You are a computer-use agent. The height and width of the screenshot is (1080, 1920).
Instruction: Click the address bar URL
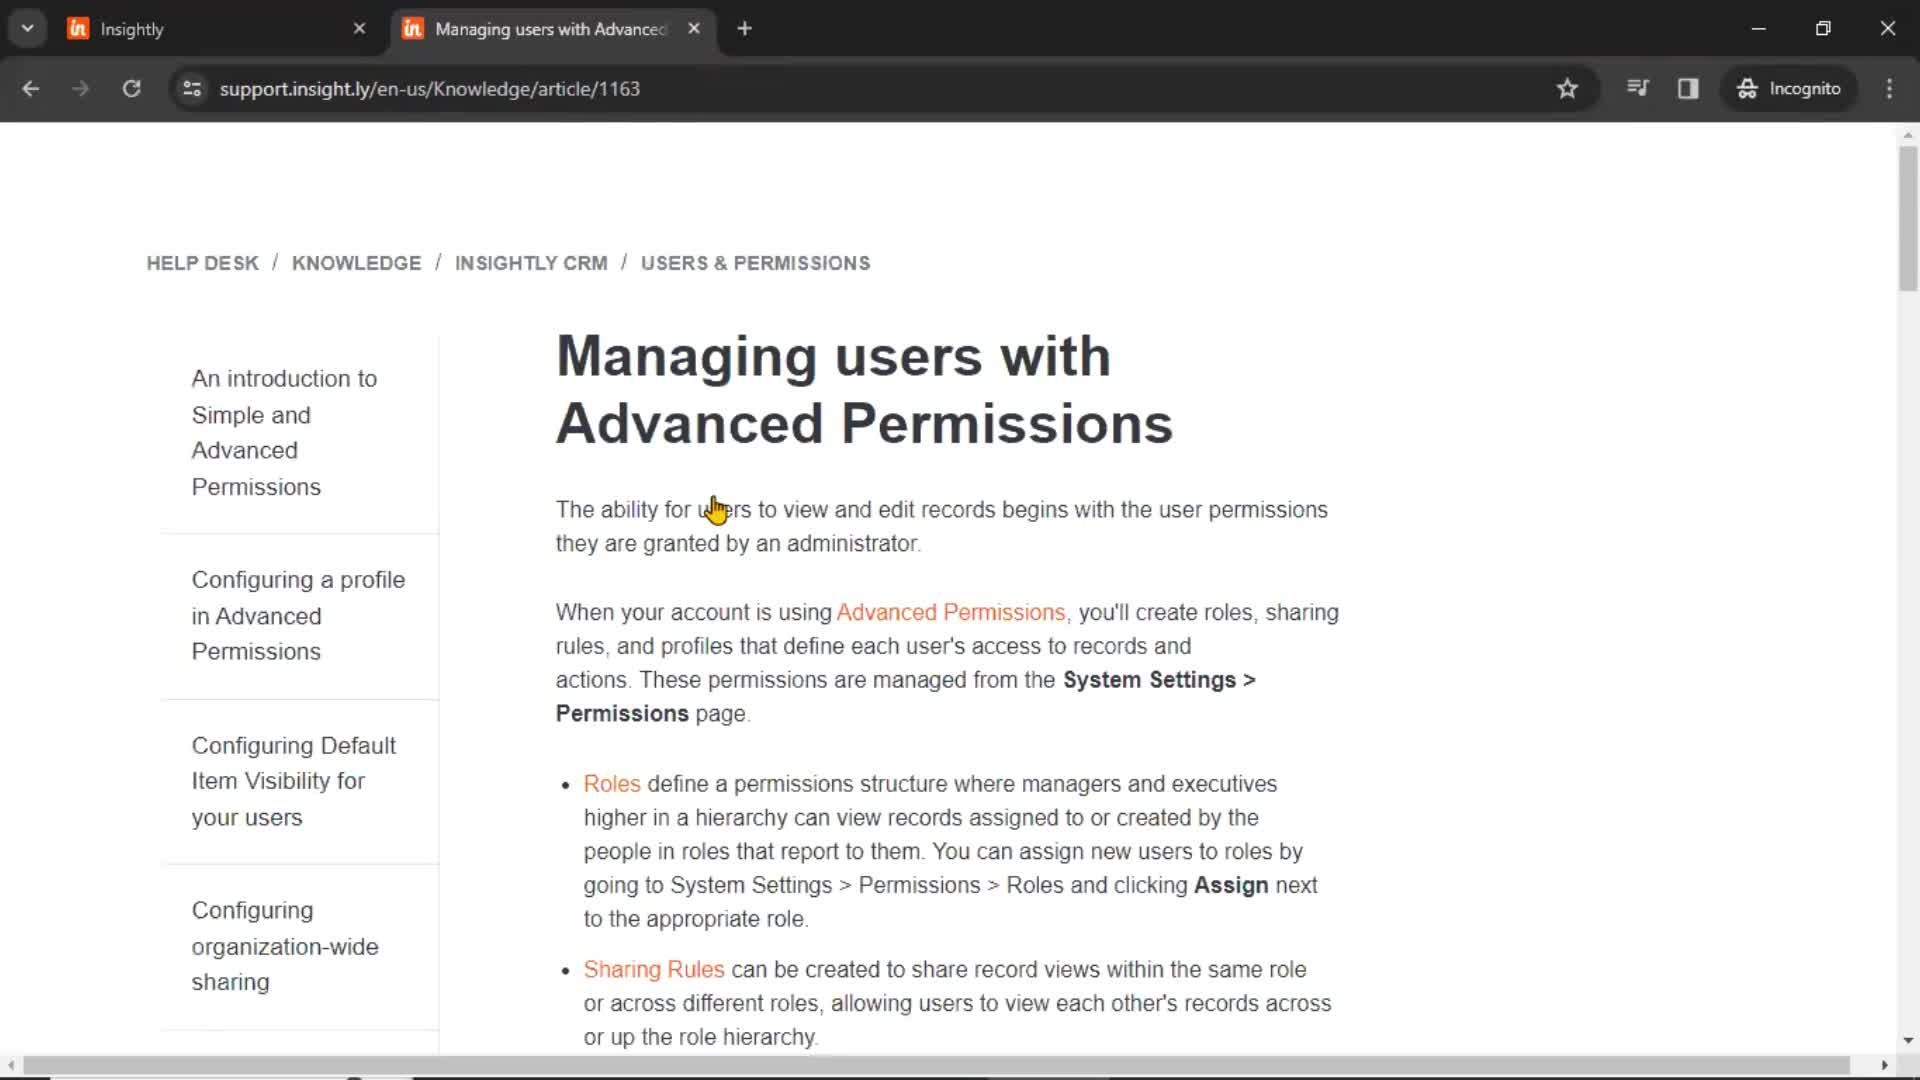430,89
